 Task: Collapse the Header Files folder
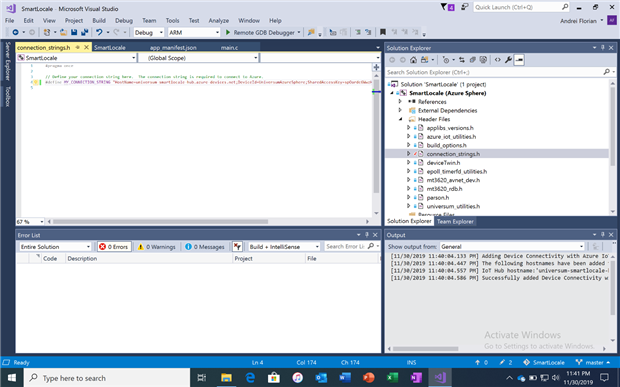tap(400, 119)
